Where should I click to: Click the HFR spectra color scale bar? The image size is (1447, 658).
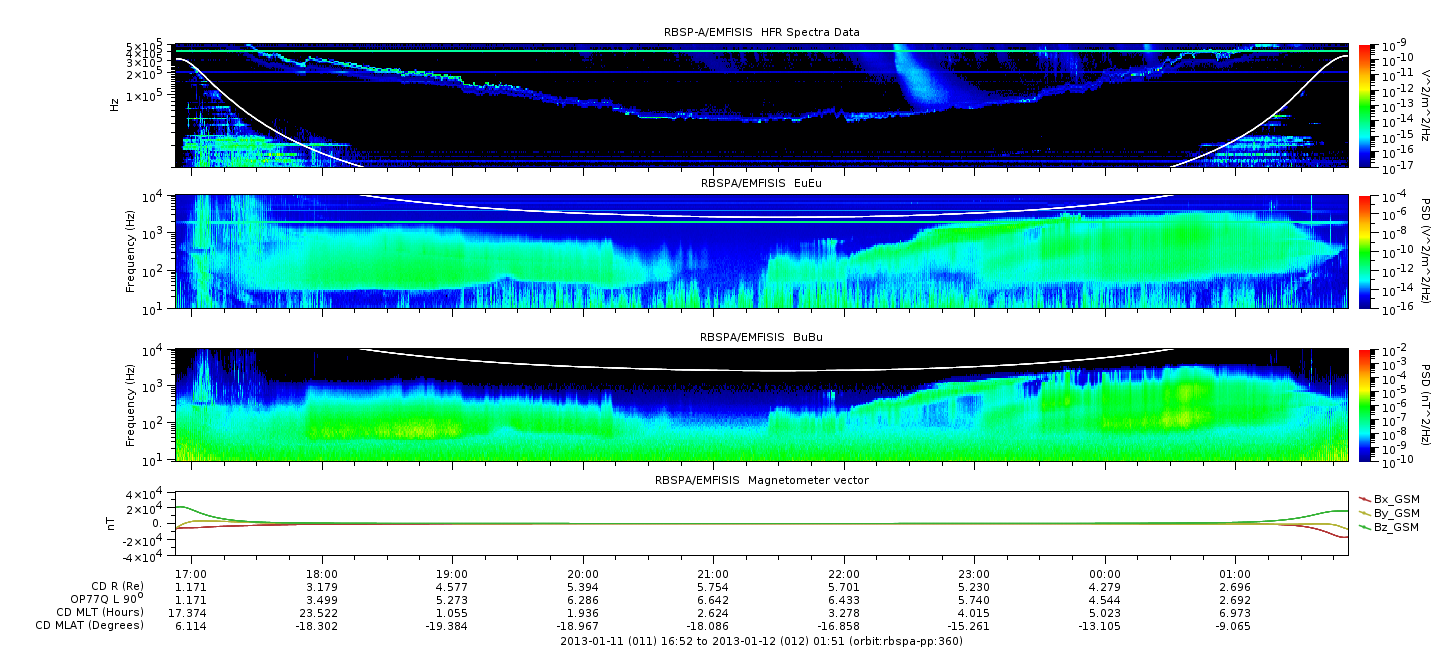(1364, 105)
